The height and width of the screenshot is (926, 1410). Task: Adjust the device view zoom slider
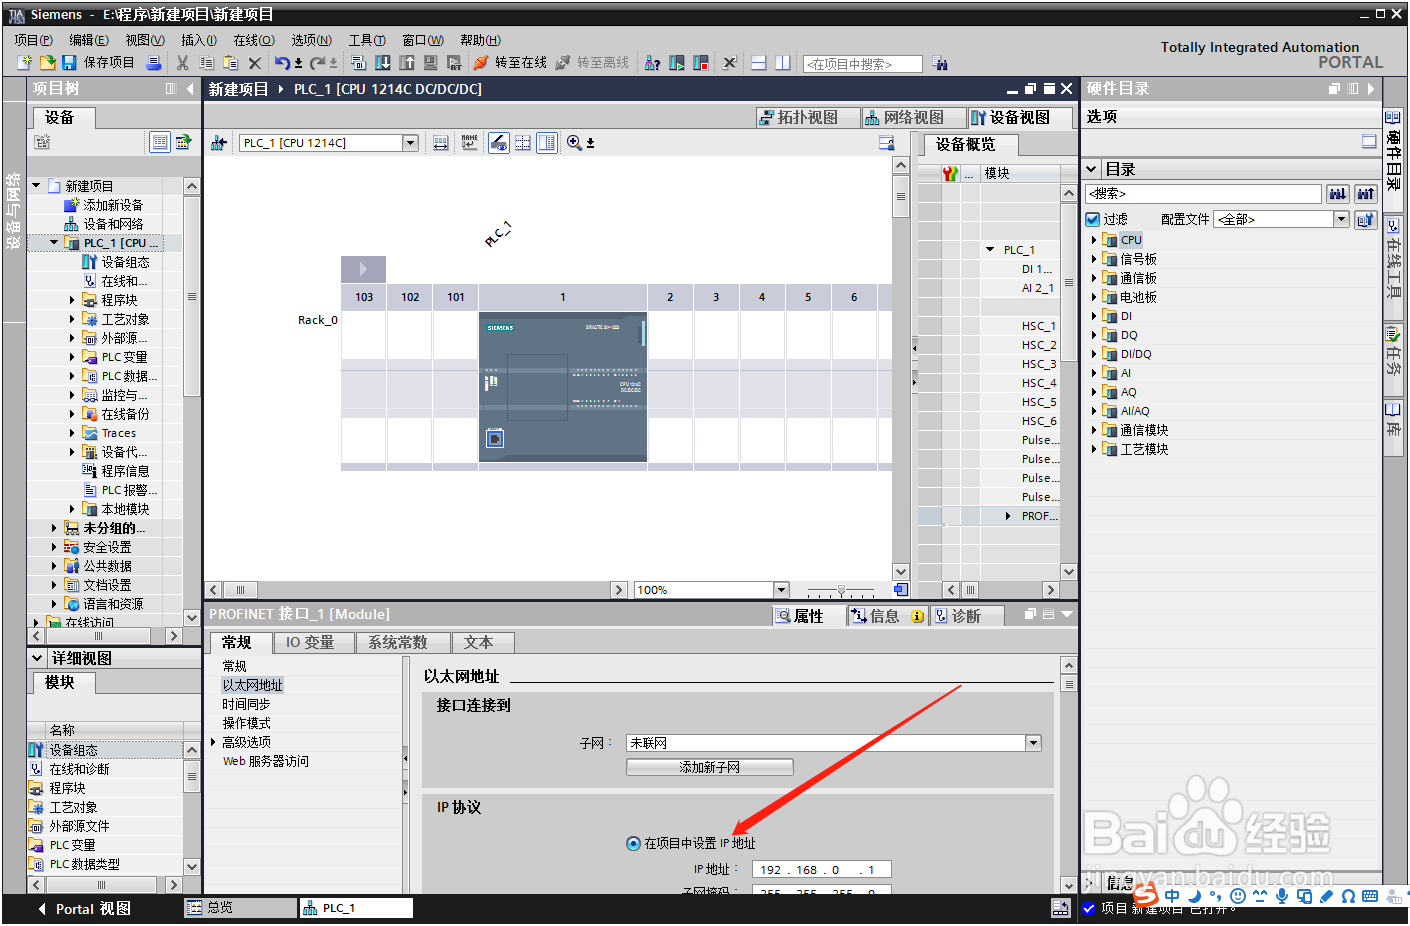click(841, 590)
